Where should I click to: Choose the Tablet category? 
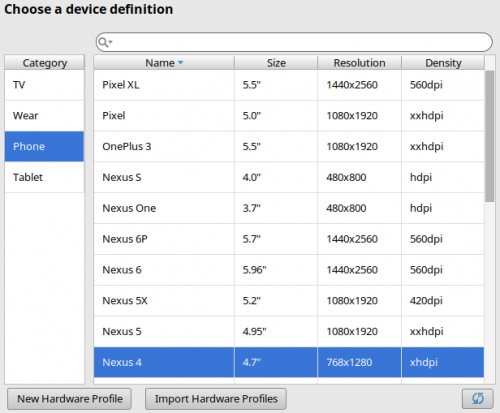(44, 177)
